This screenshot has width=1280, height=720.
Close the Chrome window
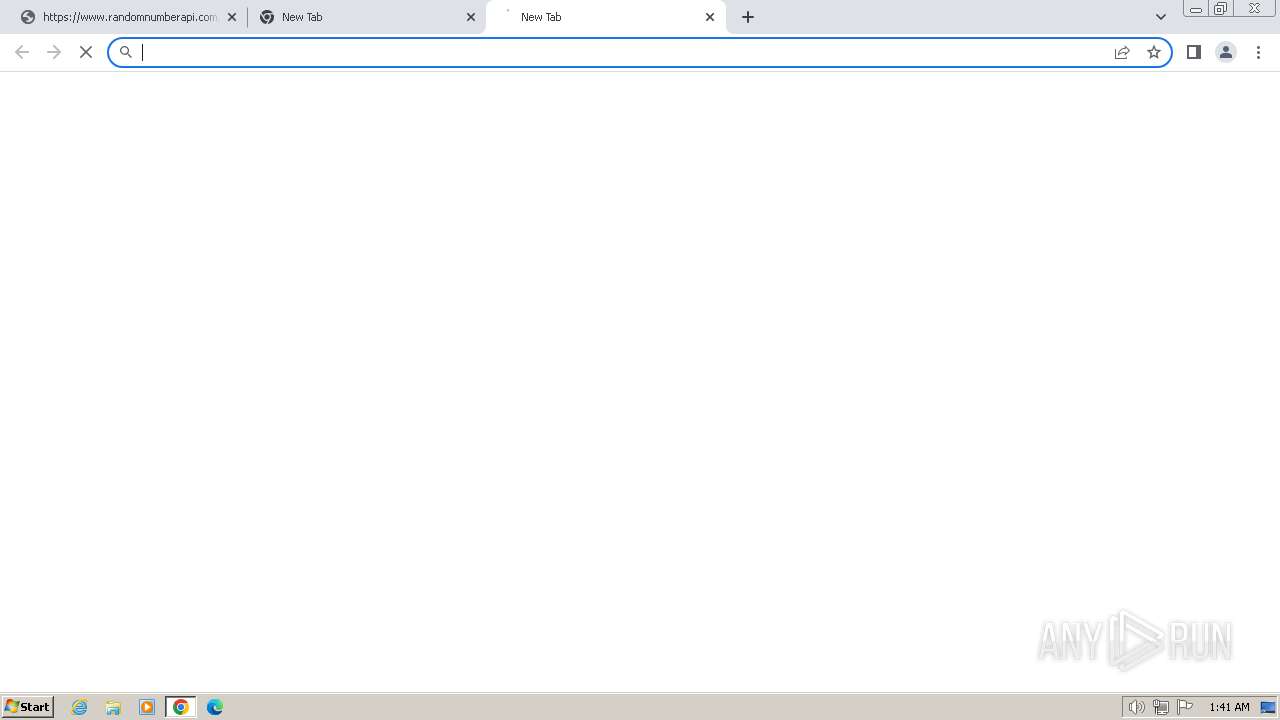coord(1254,9)
